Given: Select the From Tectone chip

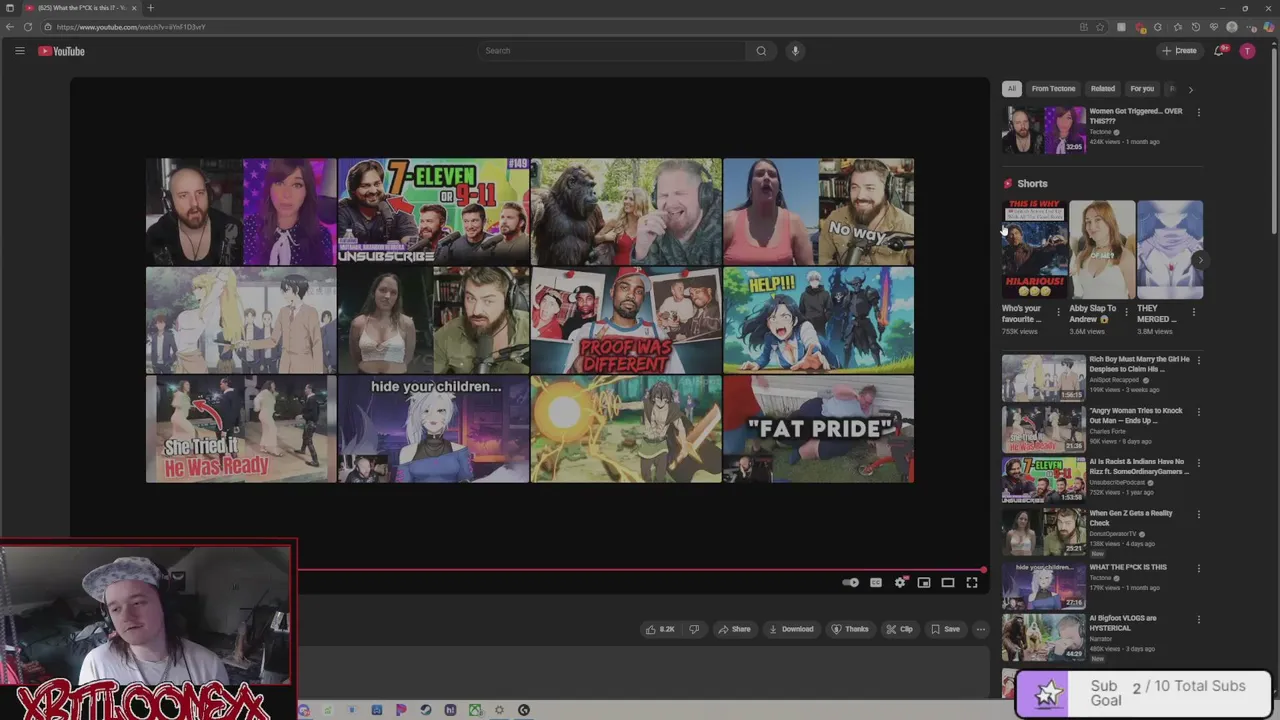Looking at the screenshot, I should (x=1053, y=88).
